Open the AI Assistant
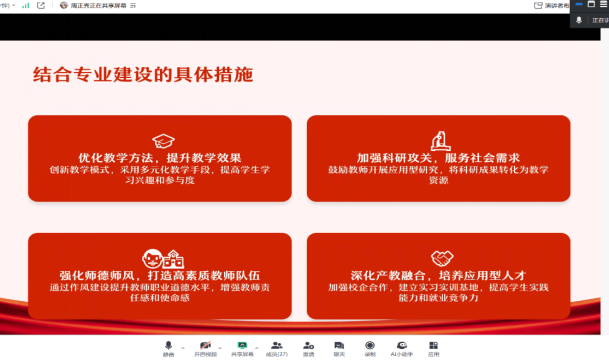The image size is (609, 361). click(x=402, y=348)
